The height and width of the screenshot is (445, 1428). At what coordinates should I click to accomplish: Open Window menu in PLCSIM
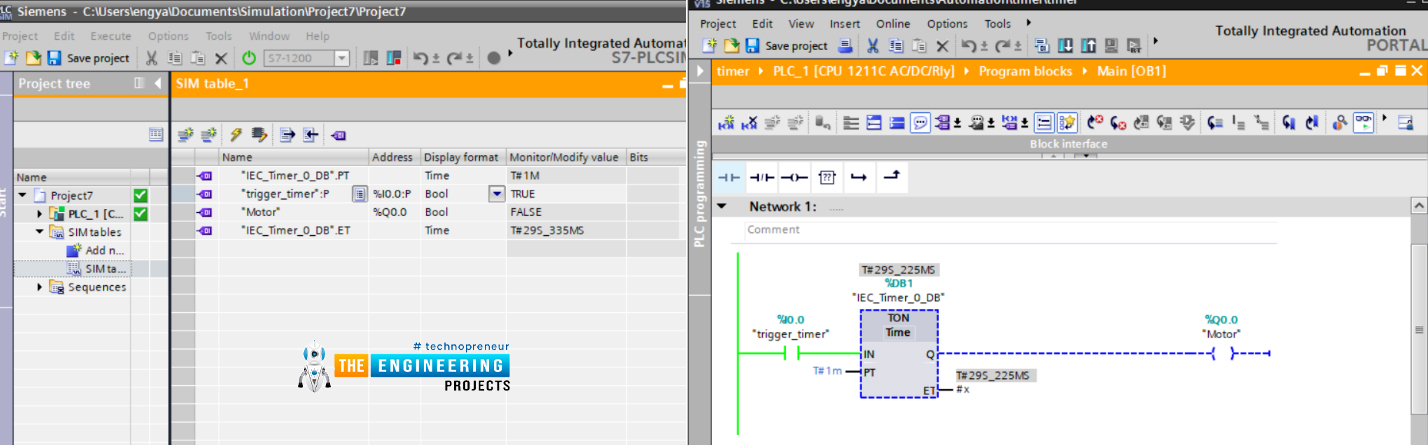coord(269,36)
